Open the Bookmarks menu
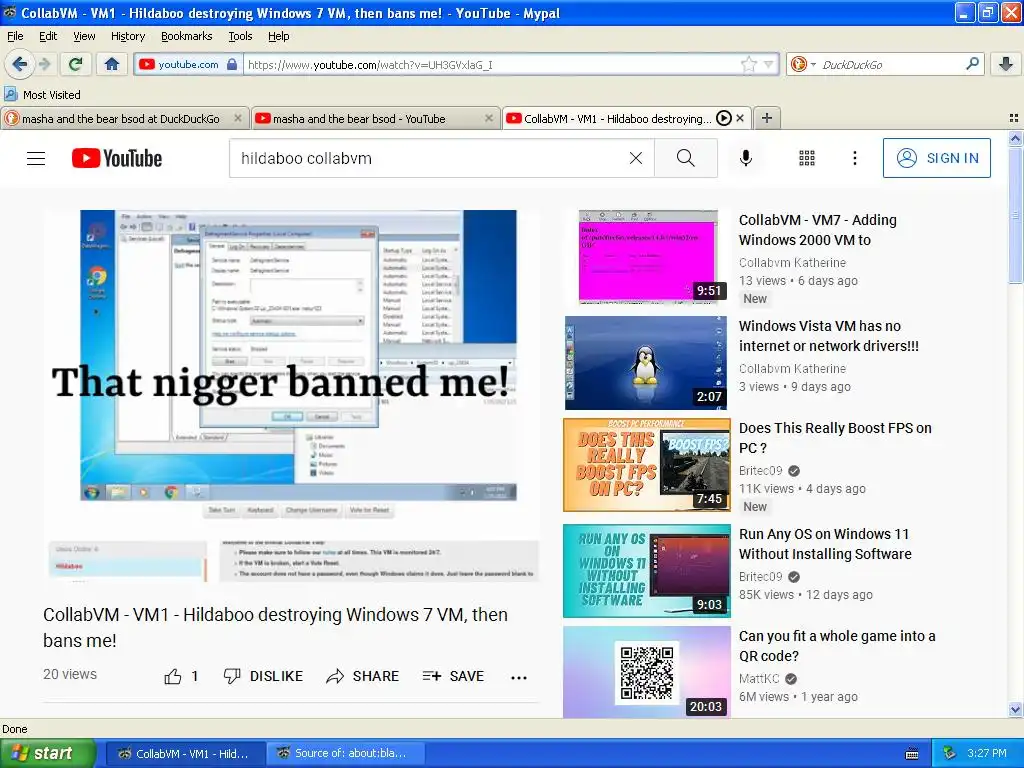The image size is (1024, 768). click(187, 36)
